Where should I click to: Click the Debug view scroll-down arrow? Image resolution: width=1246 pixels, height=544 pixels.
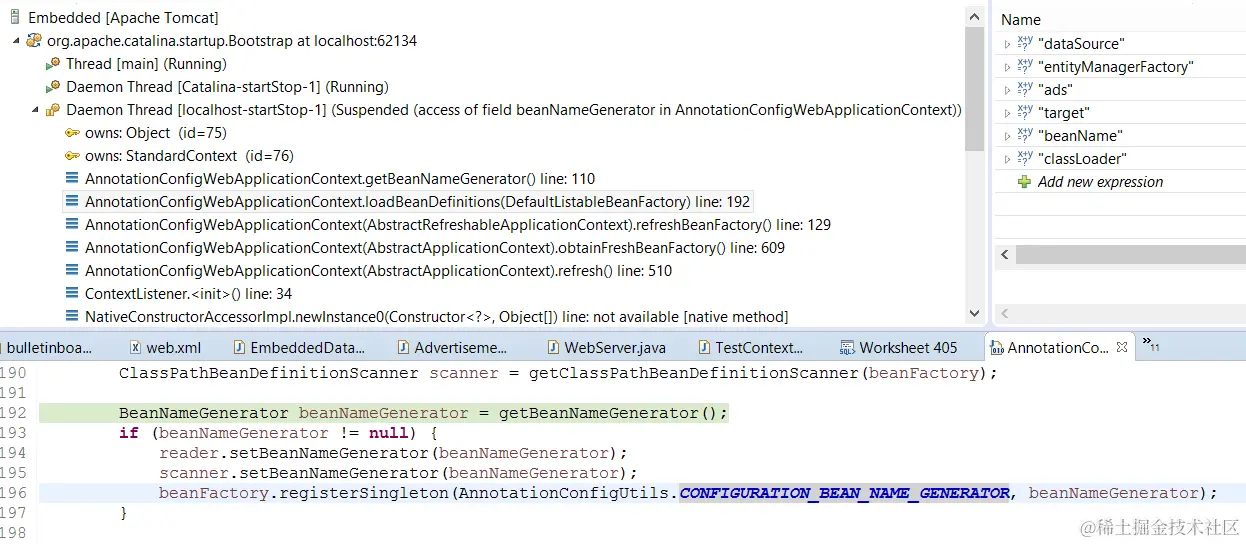click(x=975, y=313)
